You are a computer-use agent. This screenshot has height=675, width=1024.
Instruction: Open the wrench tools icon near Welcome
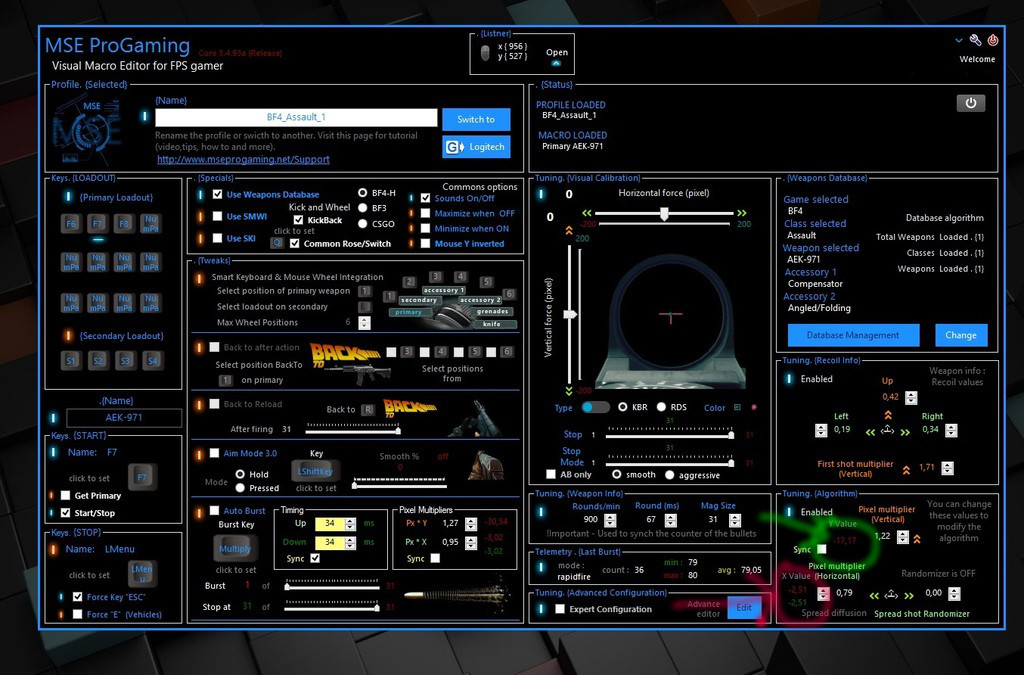[975, 40]
